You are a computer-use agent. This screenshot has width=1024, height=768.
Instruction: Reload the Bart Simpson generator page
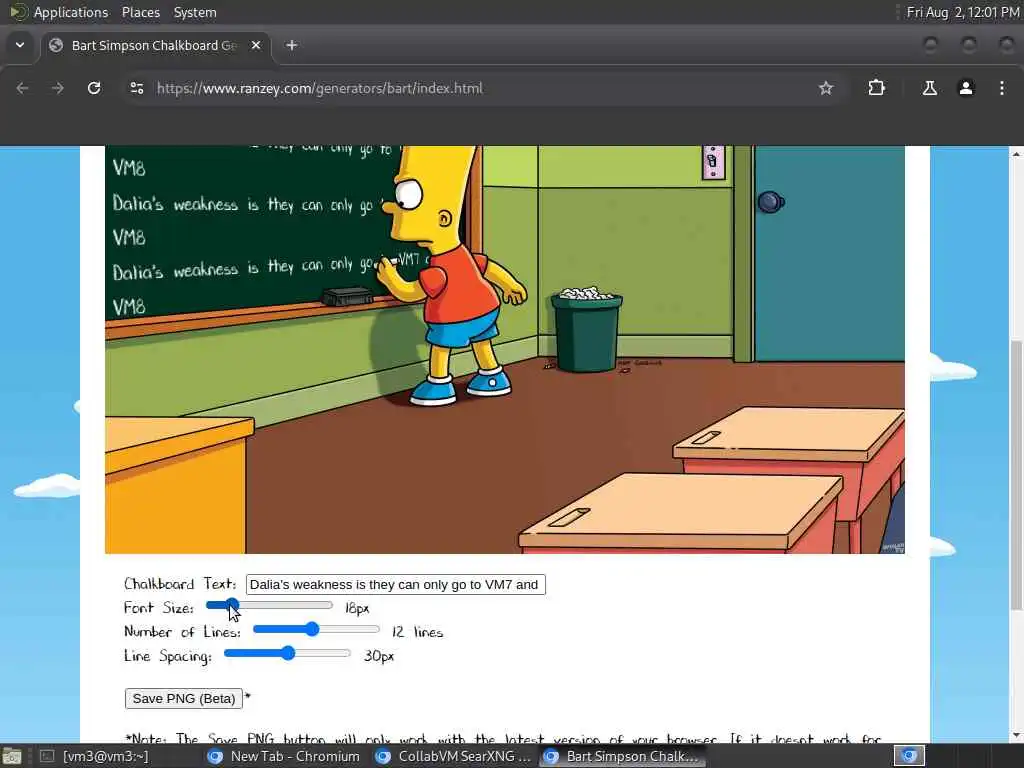tap(94, 88)
